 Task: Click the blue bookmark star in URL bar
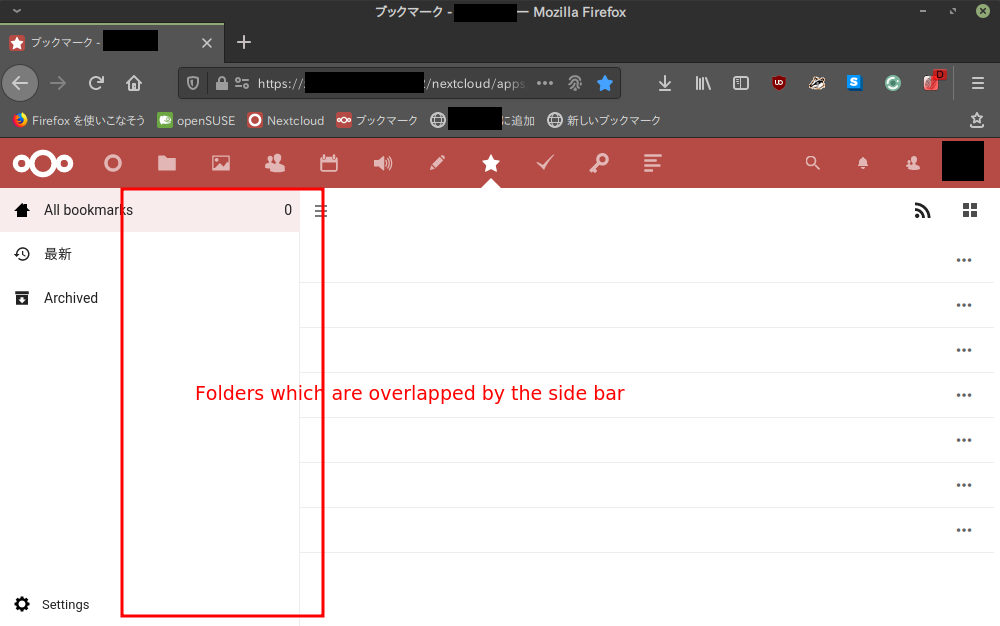click(x=605, y=84)
